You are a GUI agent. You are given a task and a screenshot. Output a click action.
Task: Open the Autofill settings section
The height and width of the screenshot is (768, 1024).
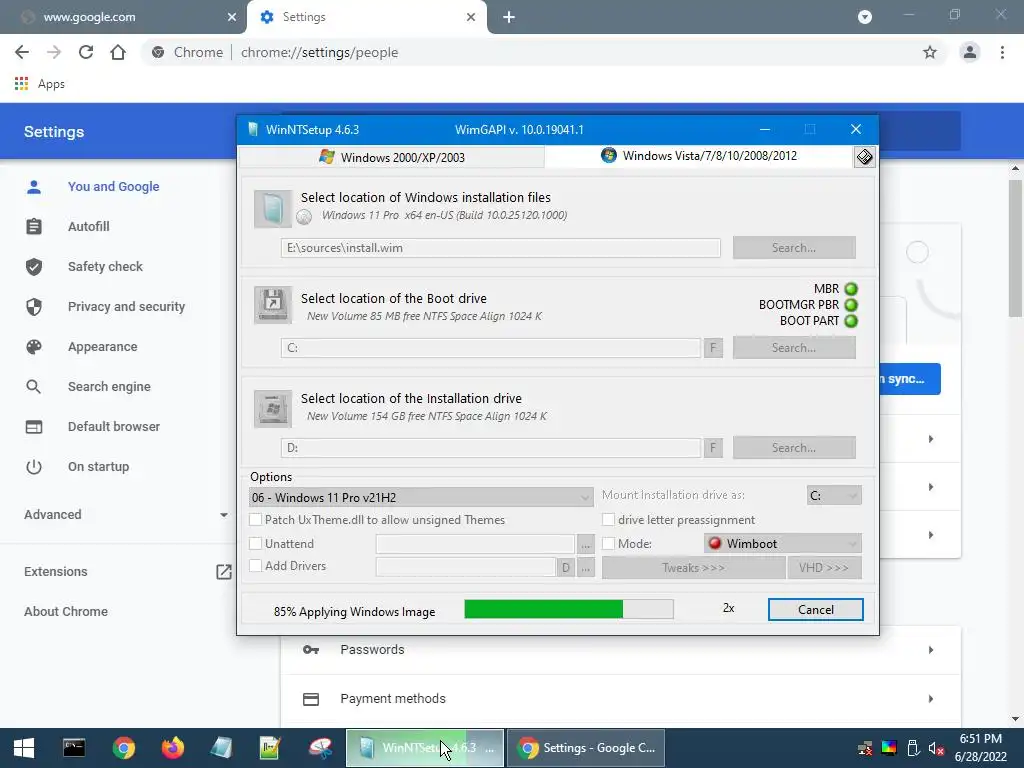click(x=88, y=227)
